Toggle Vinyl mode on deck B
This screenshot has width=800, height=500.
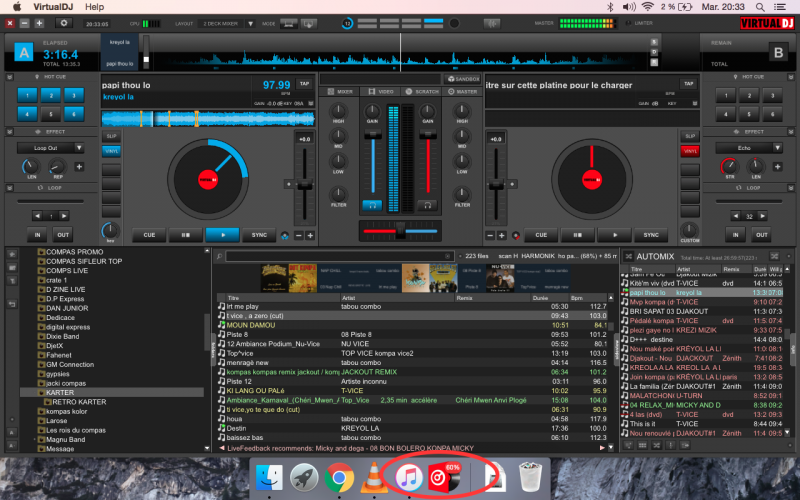point(690,151)
